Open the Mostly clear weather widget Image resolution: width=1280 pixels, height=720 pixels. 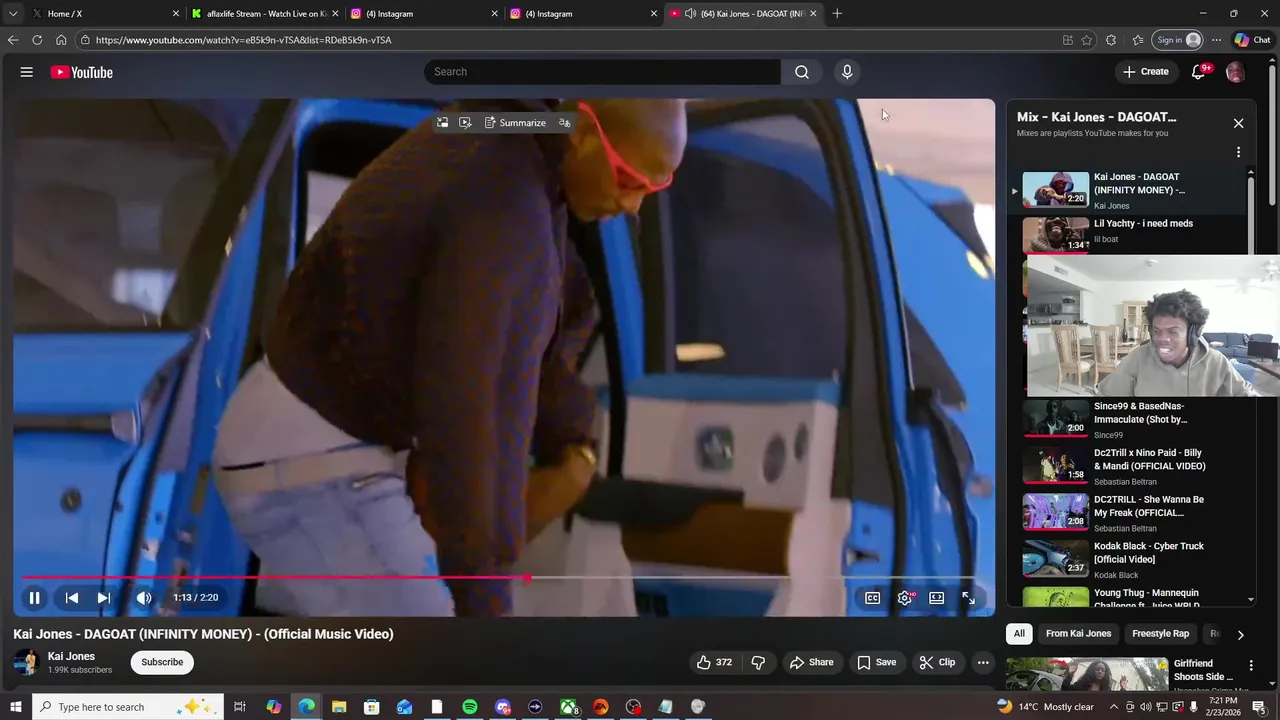click(x=1046, y=707)
